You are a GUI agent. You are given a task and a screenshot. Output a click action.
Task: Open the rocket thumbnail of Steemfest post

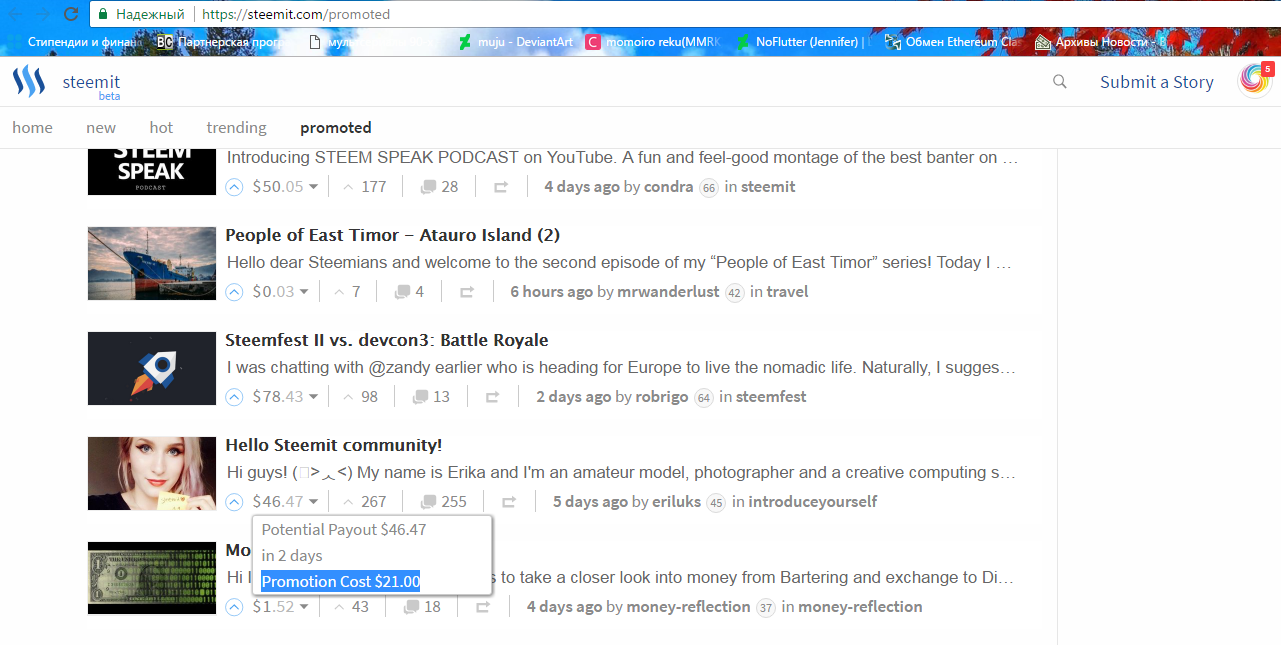click(x=152, y=368)
